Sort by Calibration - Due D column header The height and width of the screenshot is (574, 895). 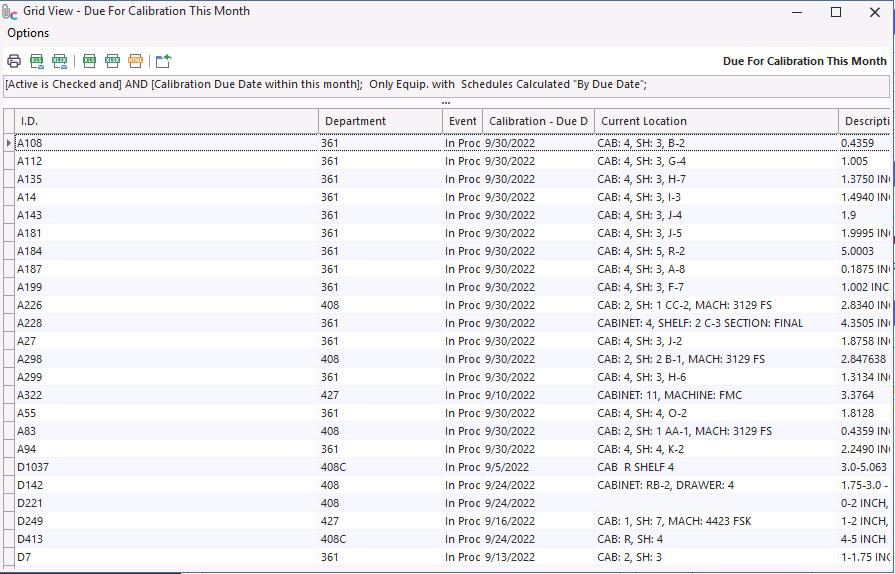pos(537,121)
